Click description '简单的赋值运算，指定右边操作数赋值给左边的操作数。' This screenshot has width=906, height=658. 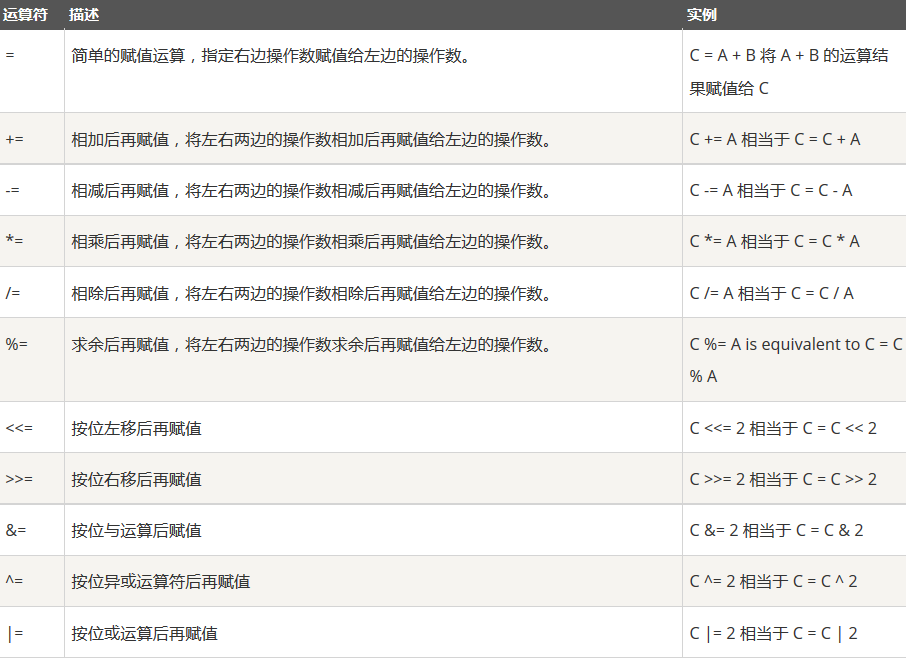[272, 56]
